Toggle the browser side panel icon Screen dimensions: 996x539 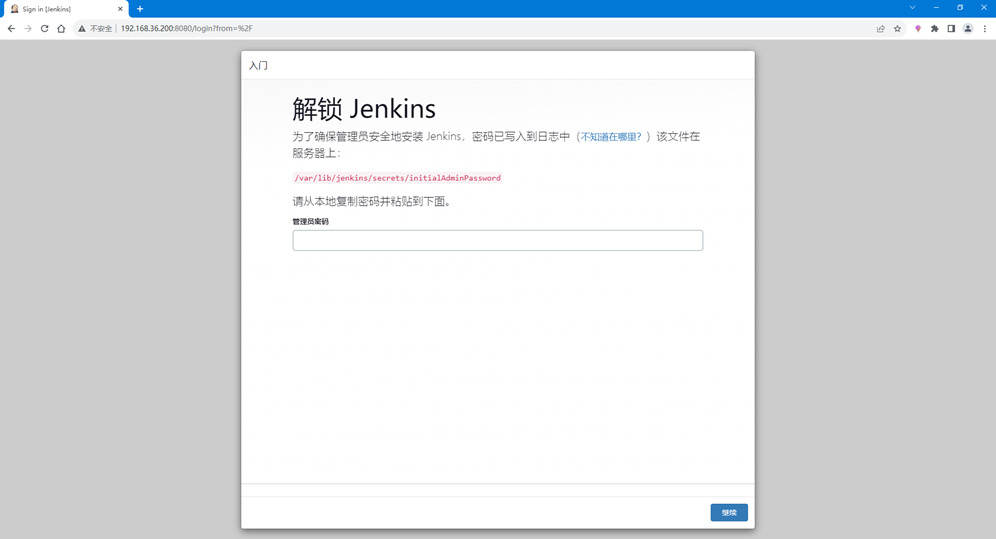pyautogui.click(x=951, y=29)
